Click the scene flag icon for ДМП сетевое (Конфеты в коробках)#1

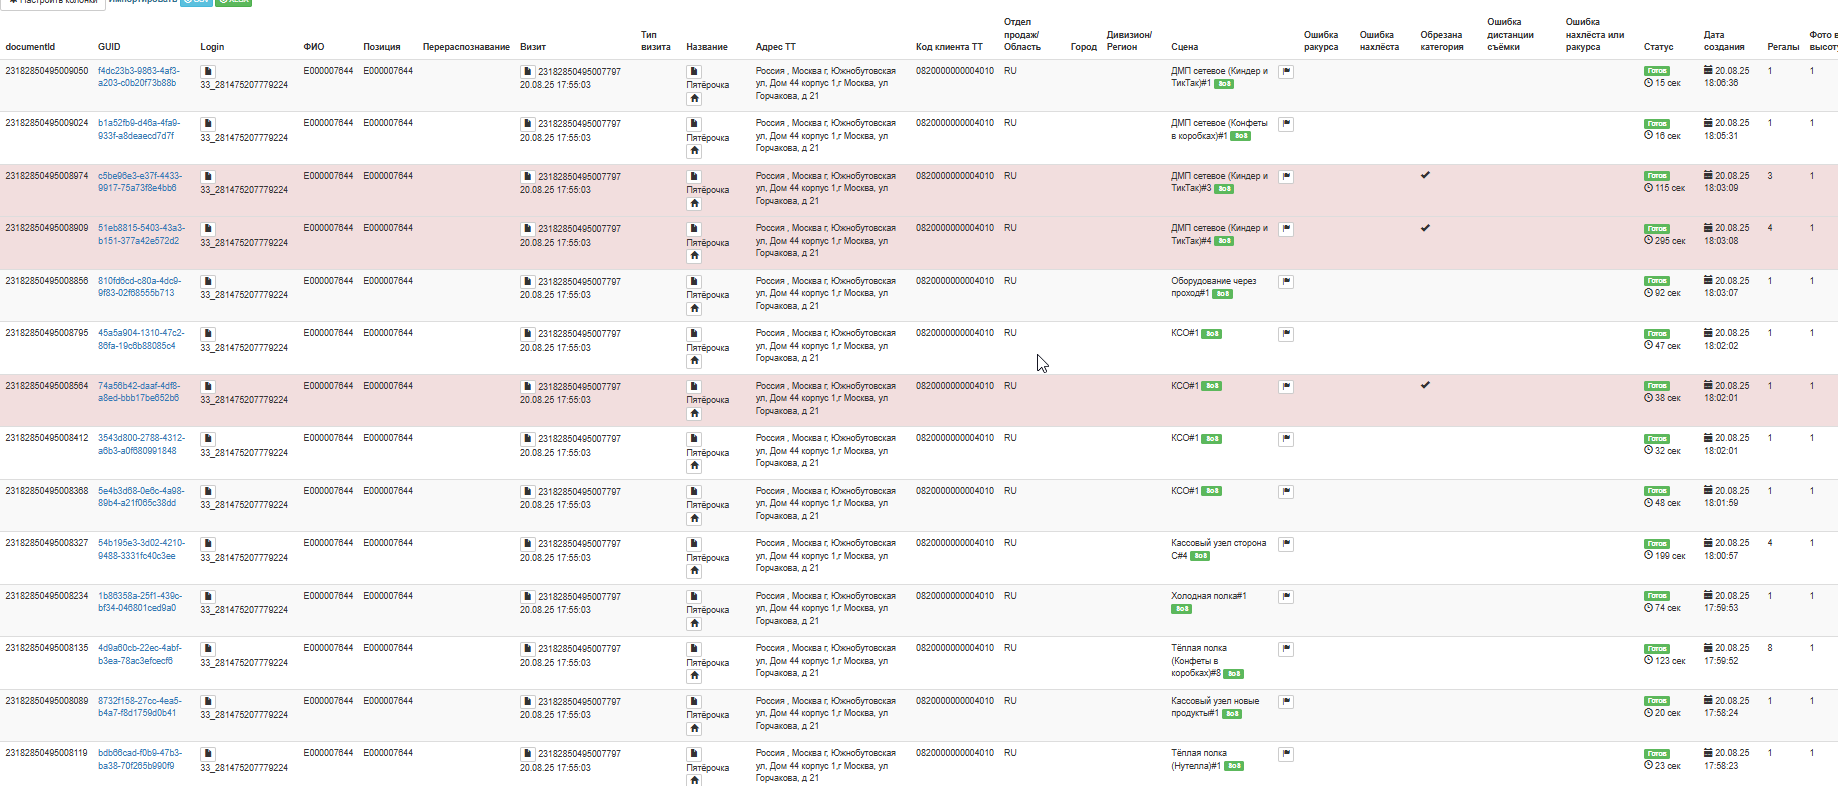(1286, 124)
